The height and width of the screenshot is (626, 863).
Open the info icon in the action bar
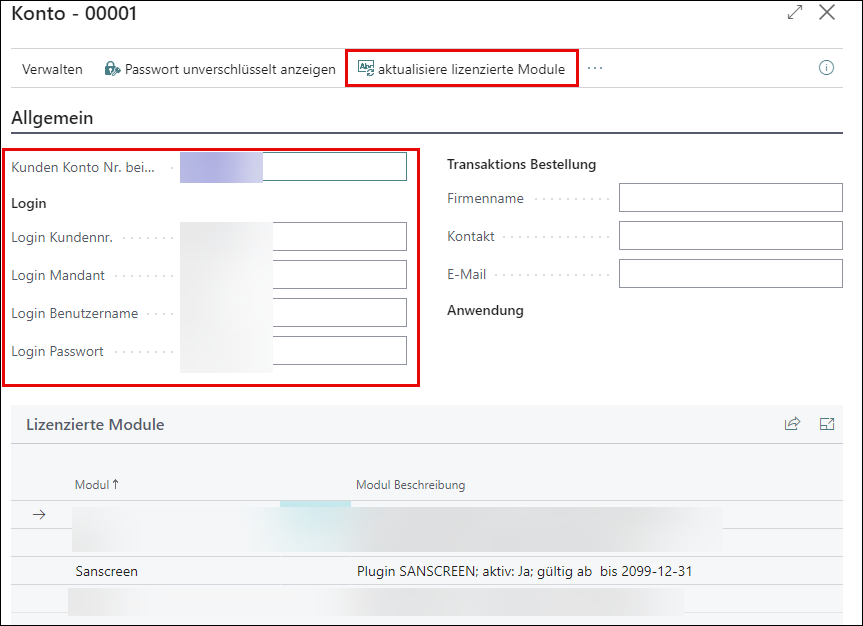pyautogui.click(x=826, y=68)
